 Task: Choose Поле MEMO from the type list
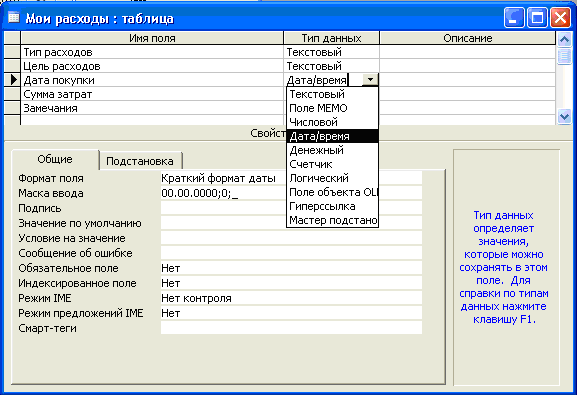point(332,108)
